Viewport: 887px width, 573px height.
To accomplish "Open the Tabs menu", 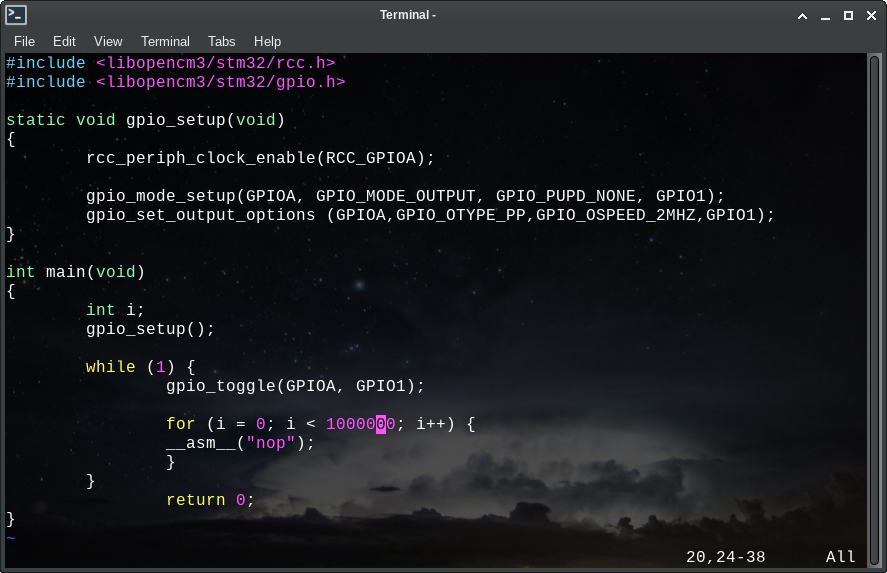I will 222,41.
